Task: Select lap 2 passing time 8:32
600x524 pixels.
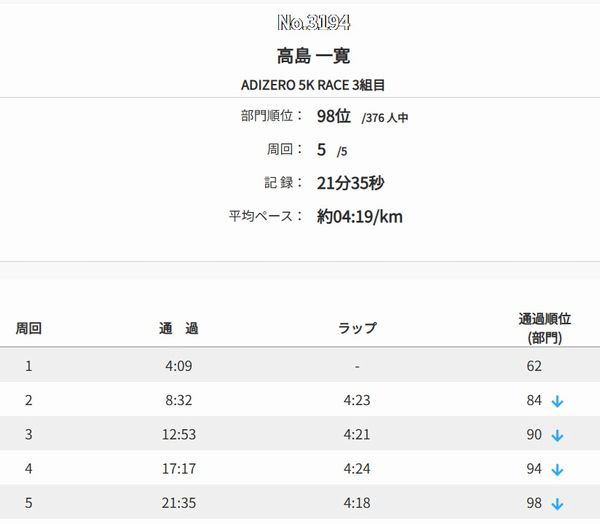Action: point(179,400)
